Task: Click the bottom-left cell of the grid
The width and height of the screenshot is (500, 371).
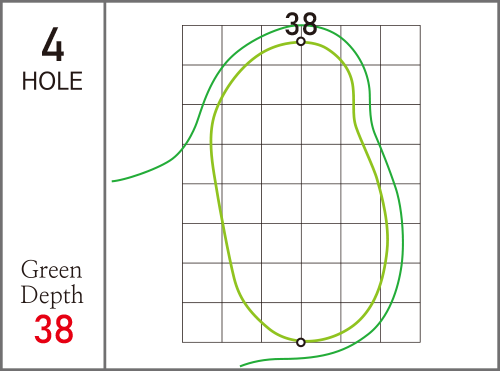Action: coord(202,322)
